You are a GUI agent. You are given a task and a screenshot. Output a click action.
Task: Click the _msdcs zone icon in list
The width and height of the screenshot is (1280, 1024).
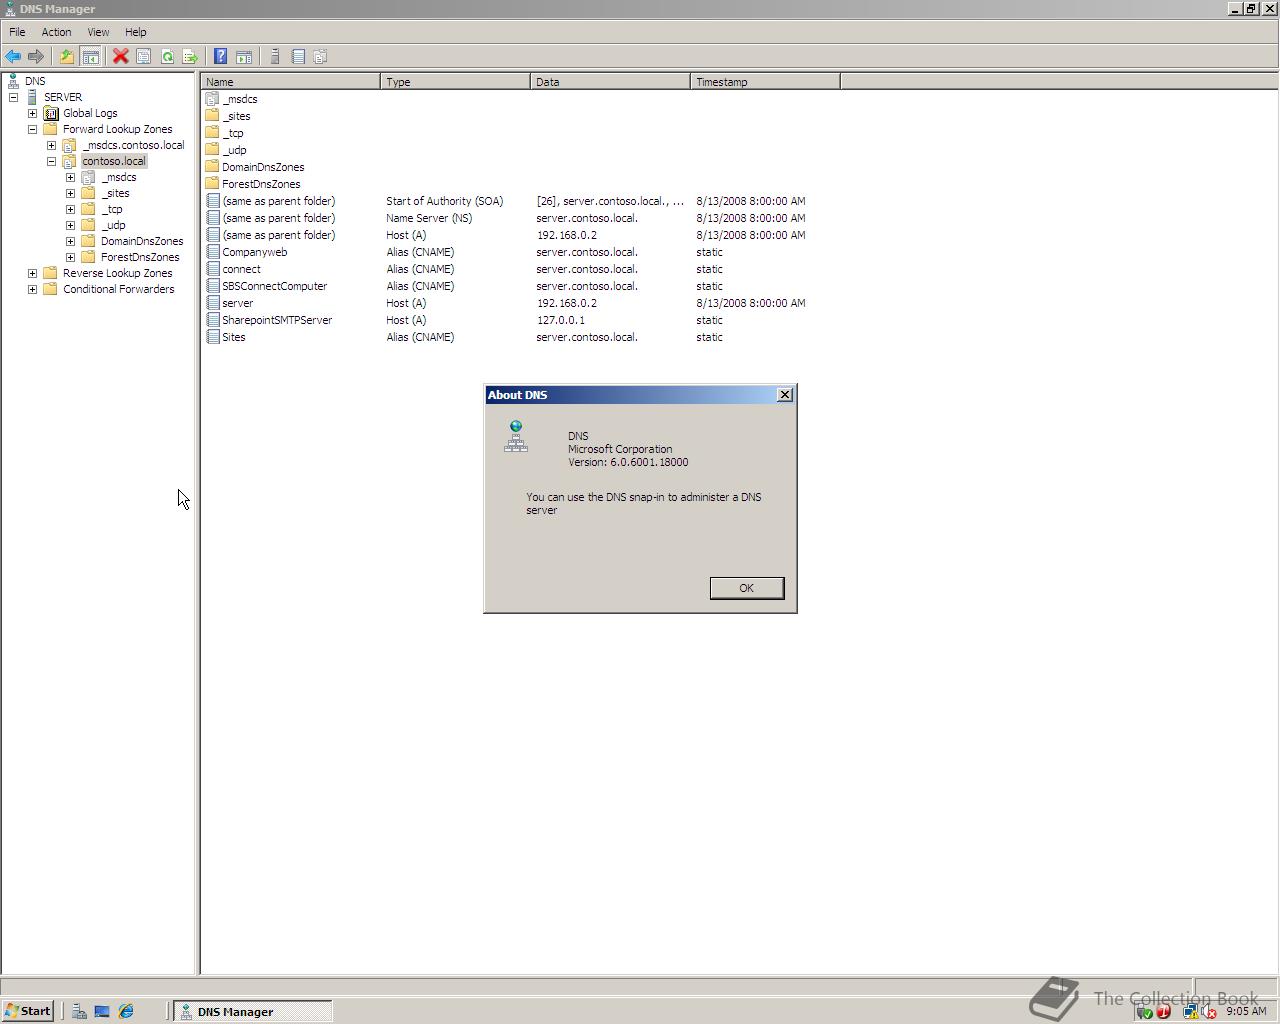(x=212, y=99)
